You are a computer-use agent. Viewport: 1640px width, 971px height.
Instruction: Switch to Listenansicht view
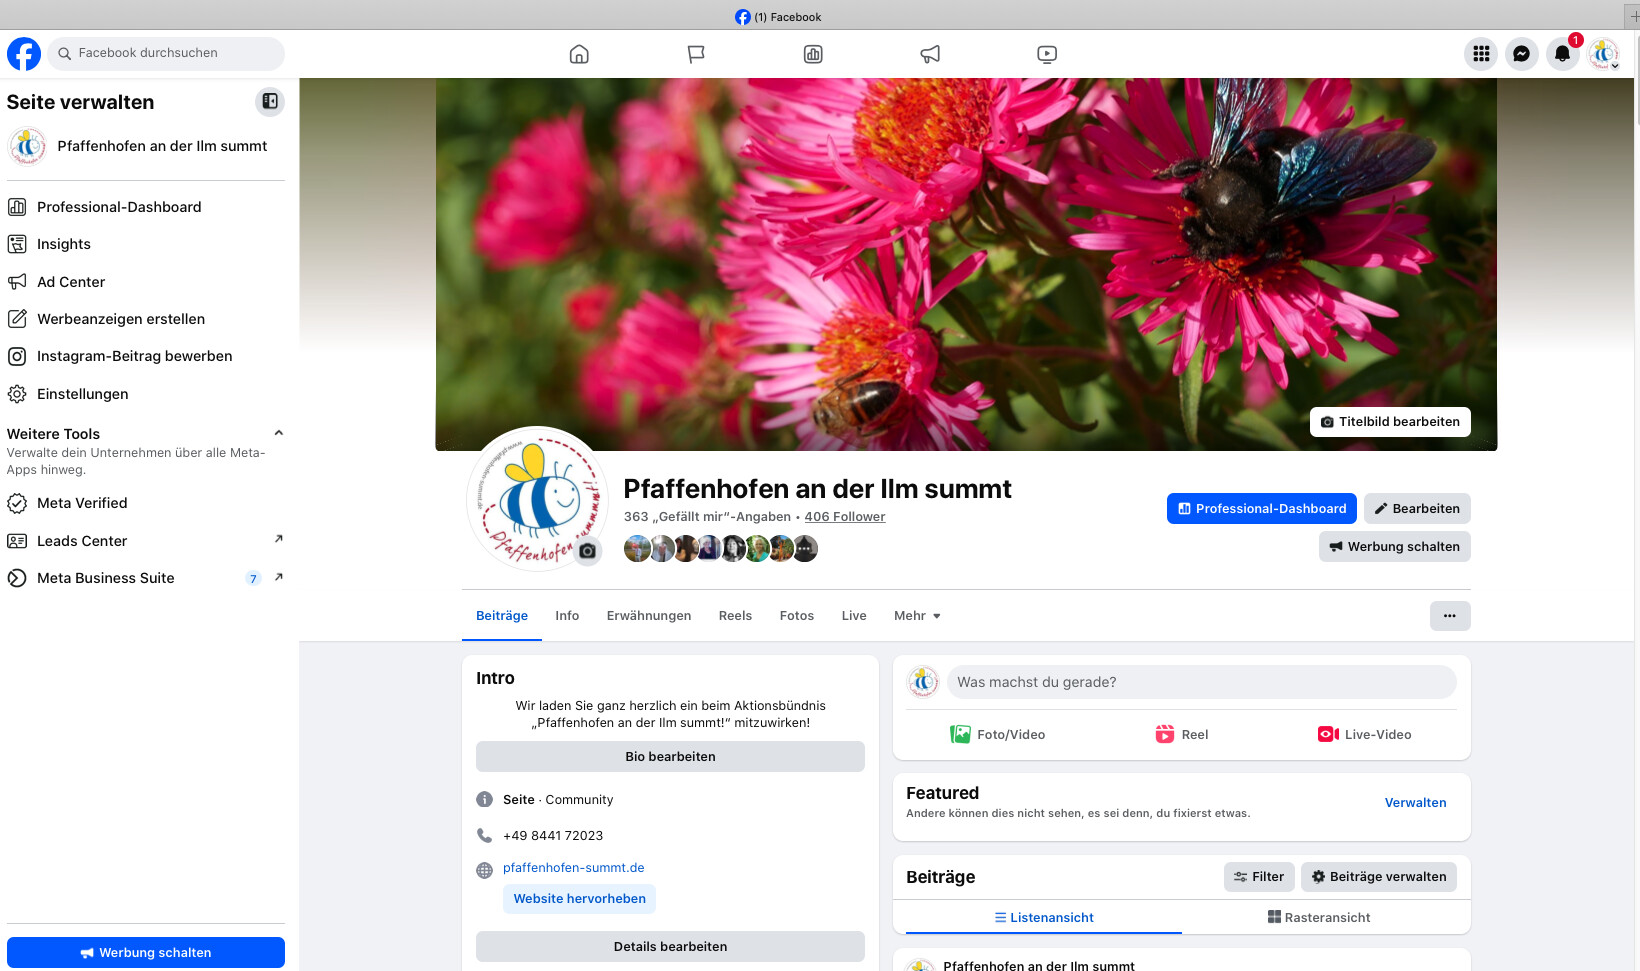(x=1043, y=917)
